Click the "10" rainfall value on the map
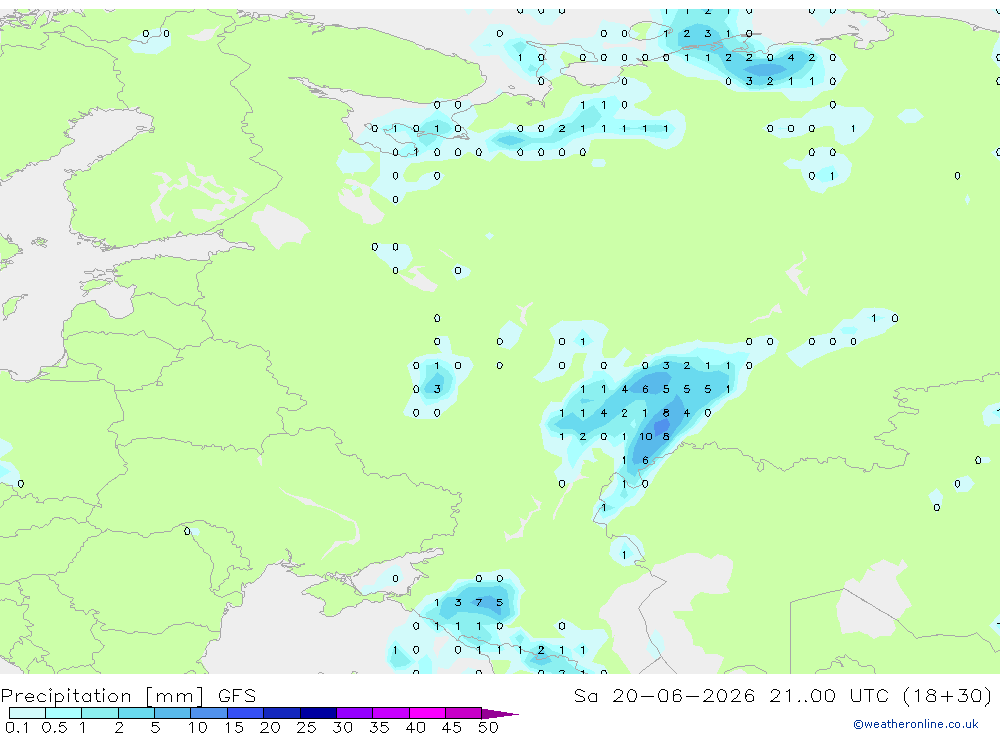The image size is (1000, 733). click(x=646, y=436)
